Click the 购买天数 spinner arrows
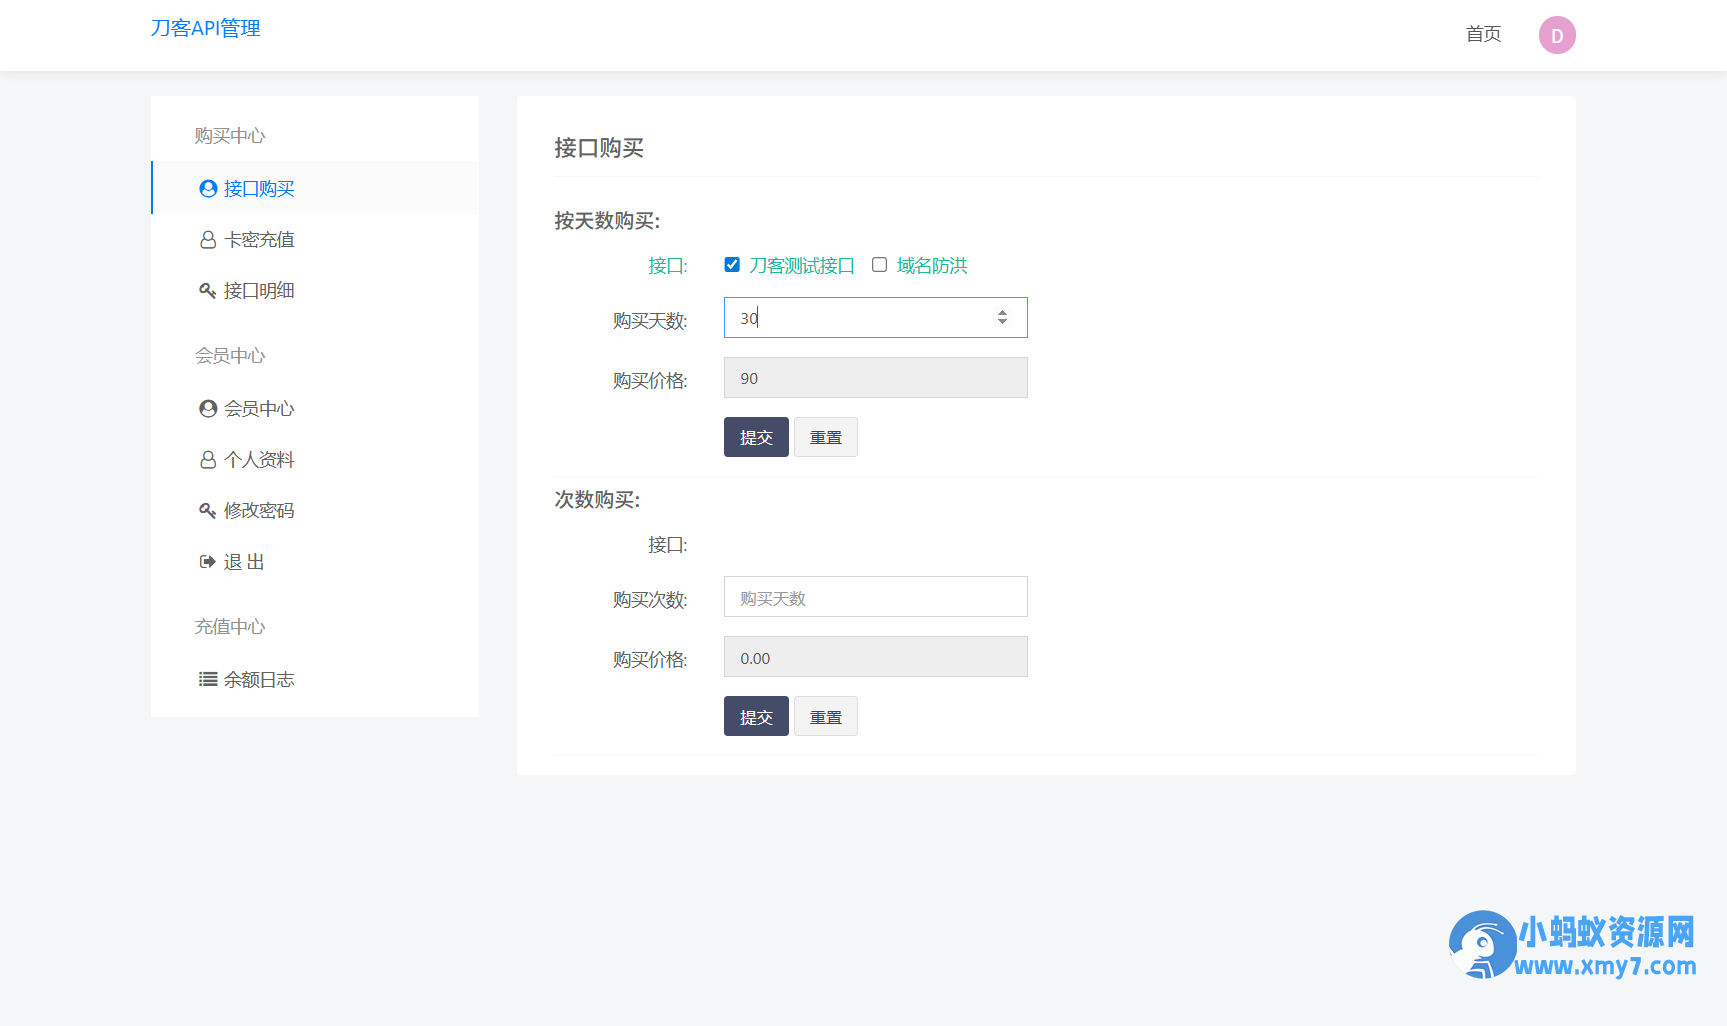 pos(1002,318)
